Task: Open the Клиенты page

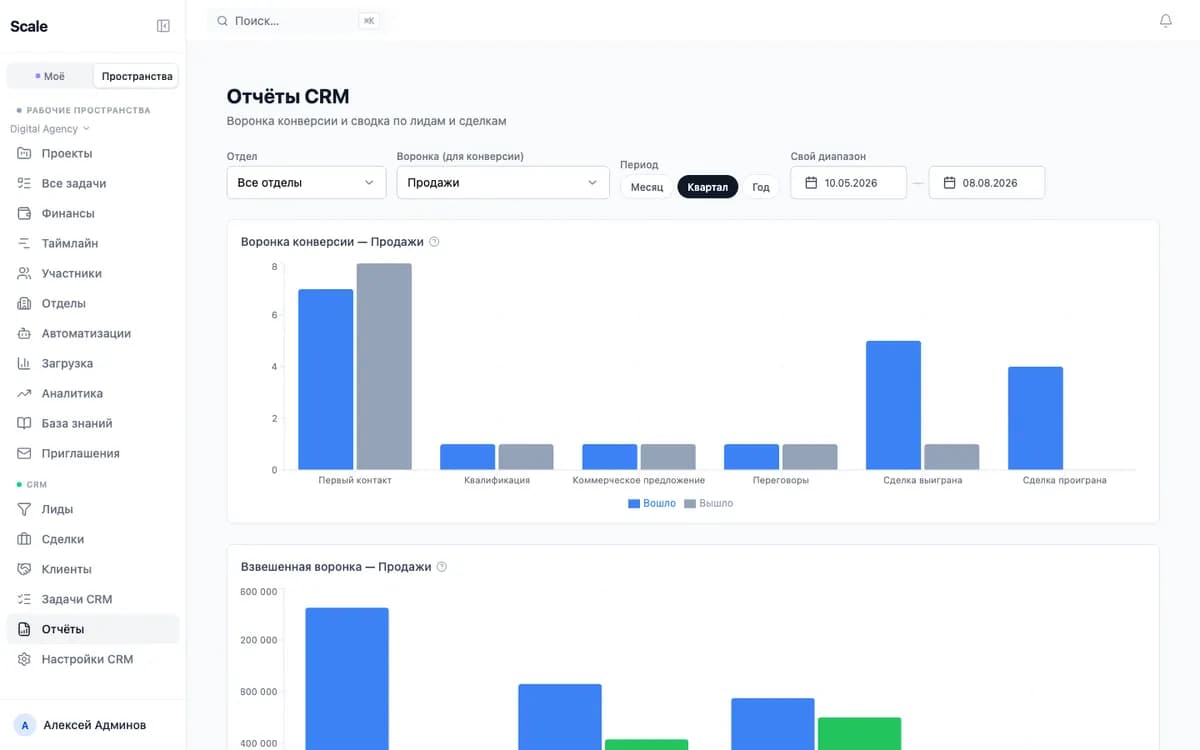Action: (x=92, y=569)
